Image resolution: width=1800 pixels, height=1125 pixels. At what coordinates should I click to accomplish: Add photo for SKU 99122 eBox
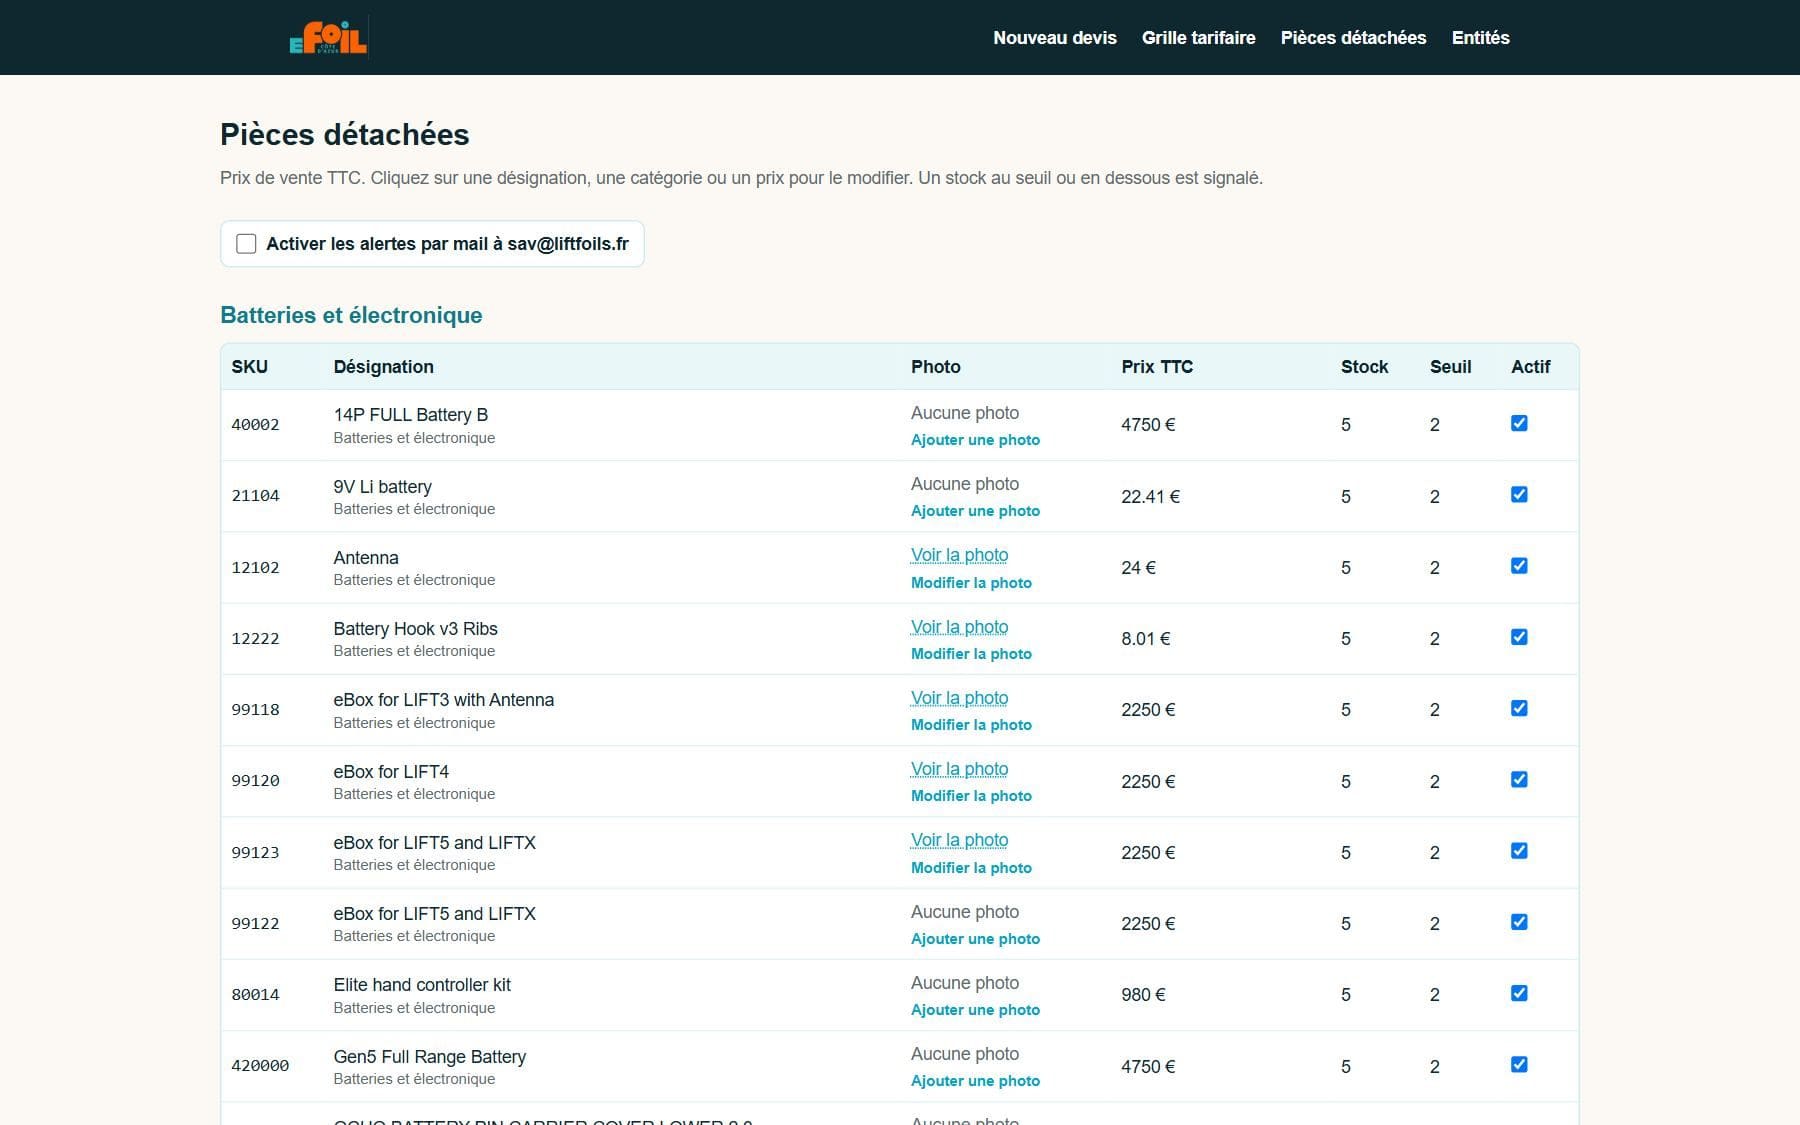(975, 939)
